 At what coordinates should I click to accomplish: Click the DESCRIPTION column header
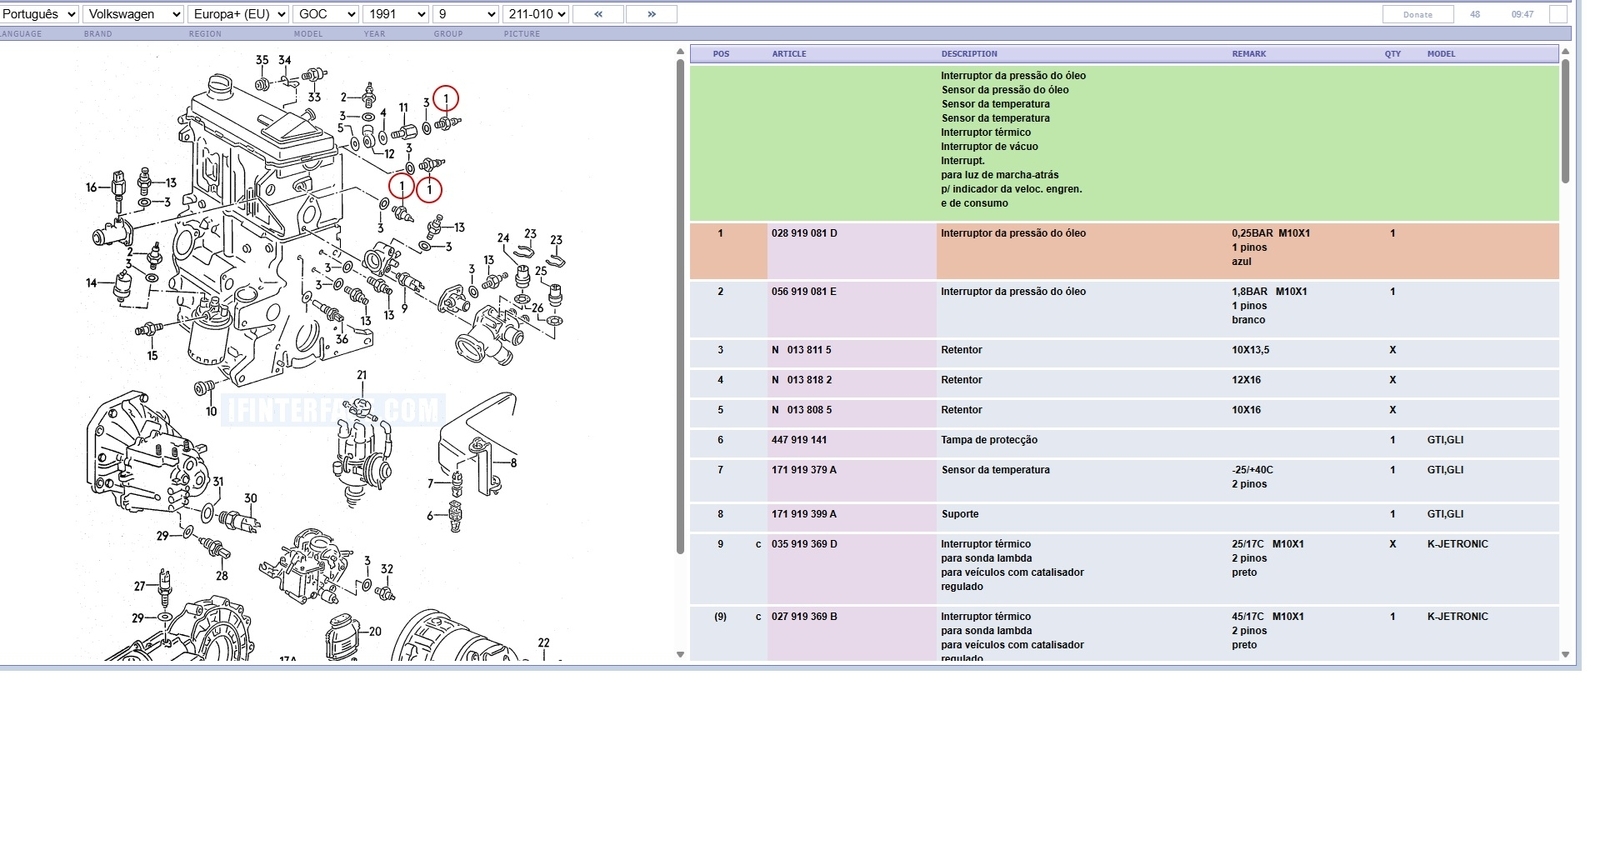(969, 54)
